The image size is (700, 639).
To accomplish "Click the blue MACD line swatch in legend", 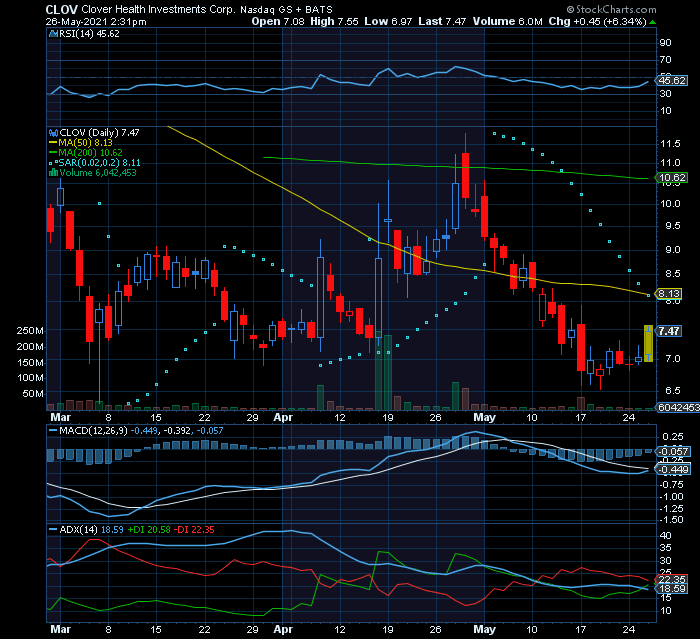I will coord(53,431).
